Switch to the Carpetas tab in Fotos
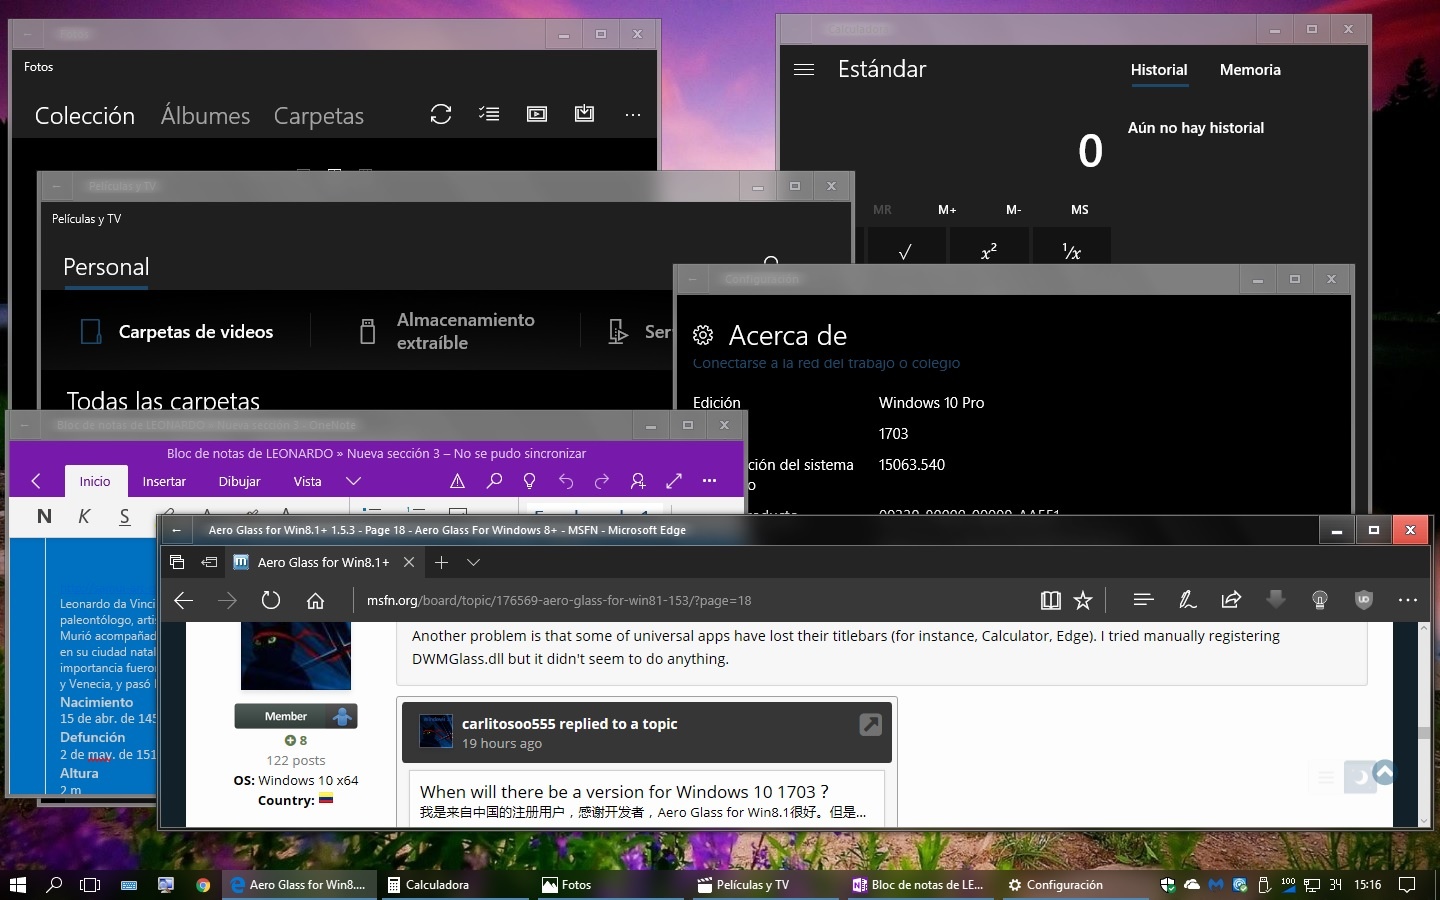The width and height of the screenshot is (1440, 900). [319, 116]
